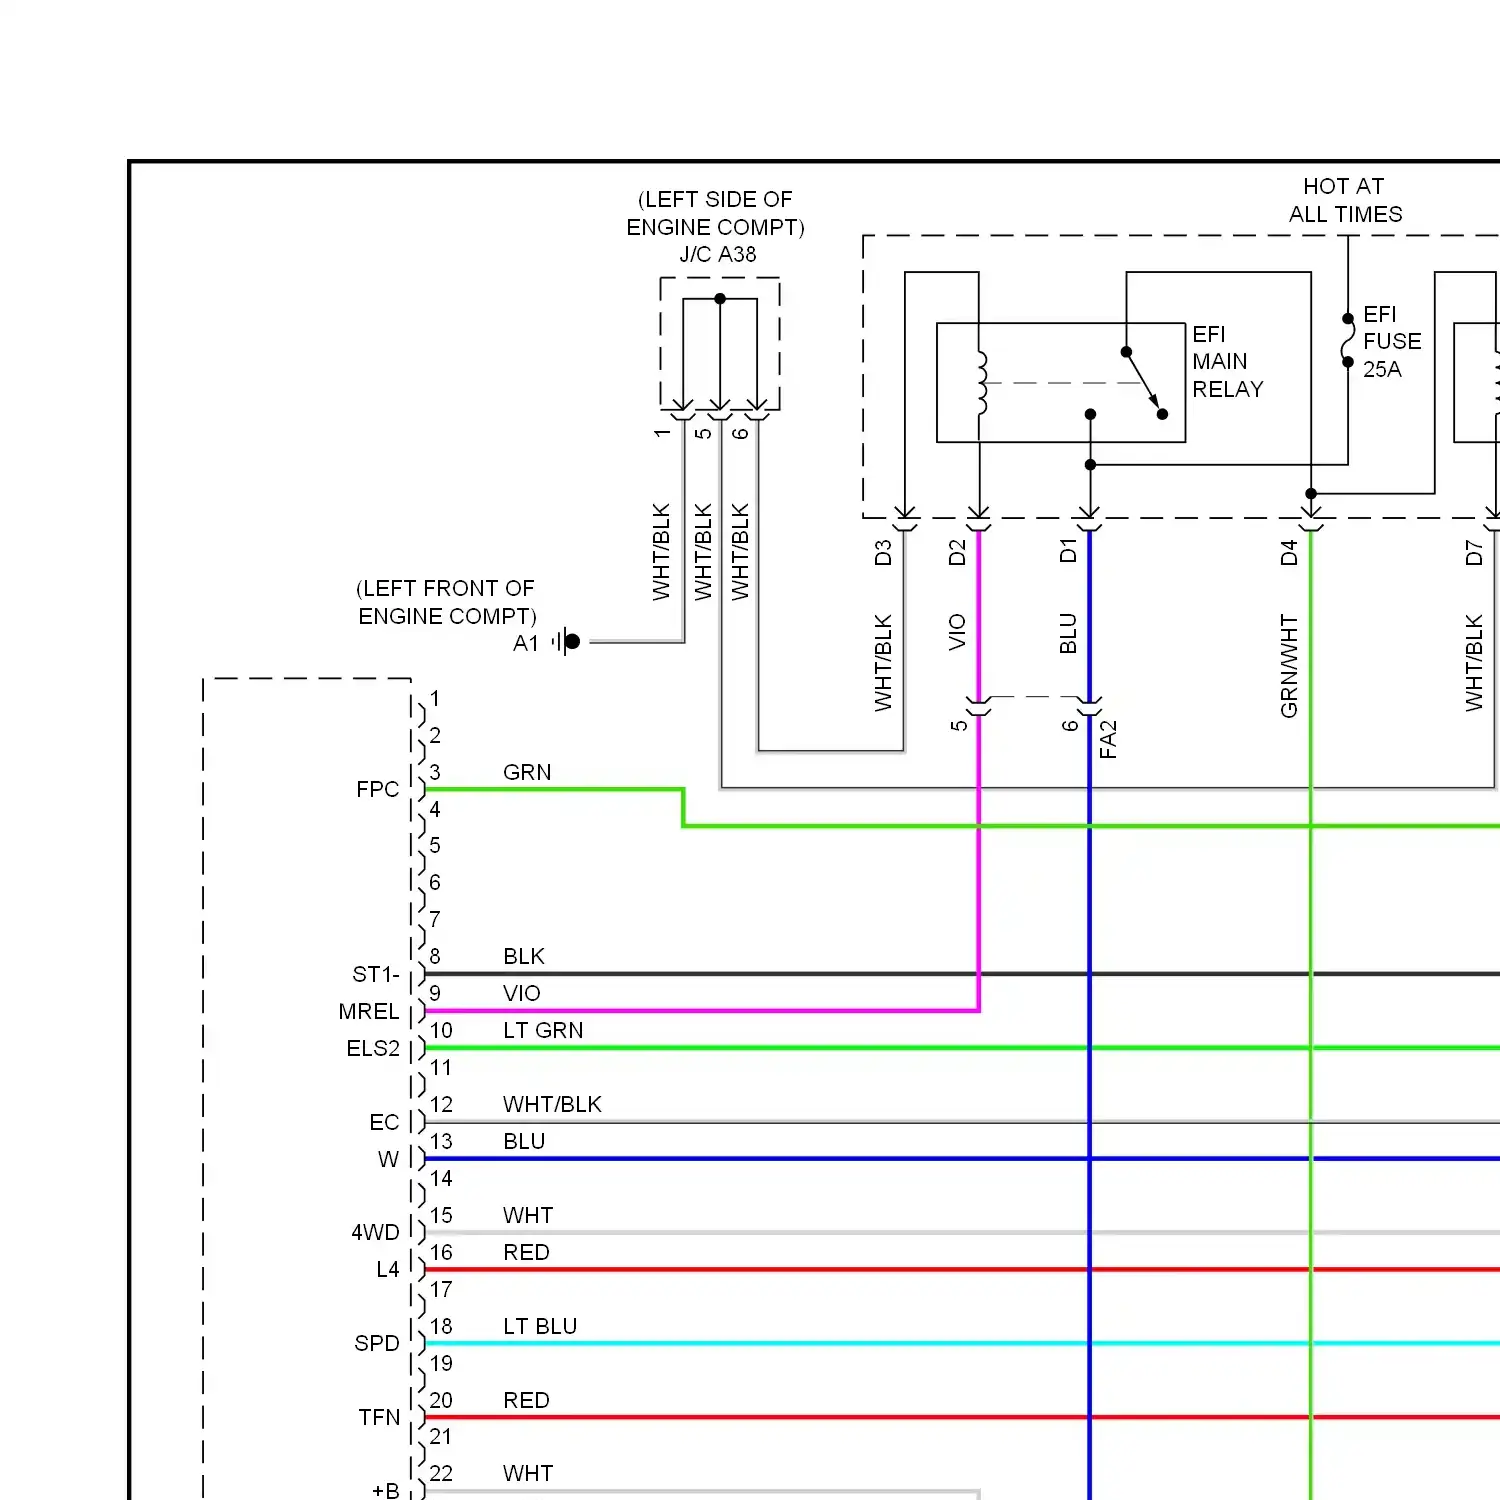Click the cyan LT BLU wire from SPD
Image resolution: width=1500 pixels, height=1500 pixels.
point(962,1343)
